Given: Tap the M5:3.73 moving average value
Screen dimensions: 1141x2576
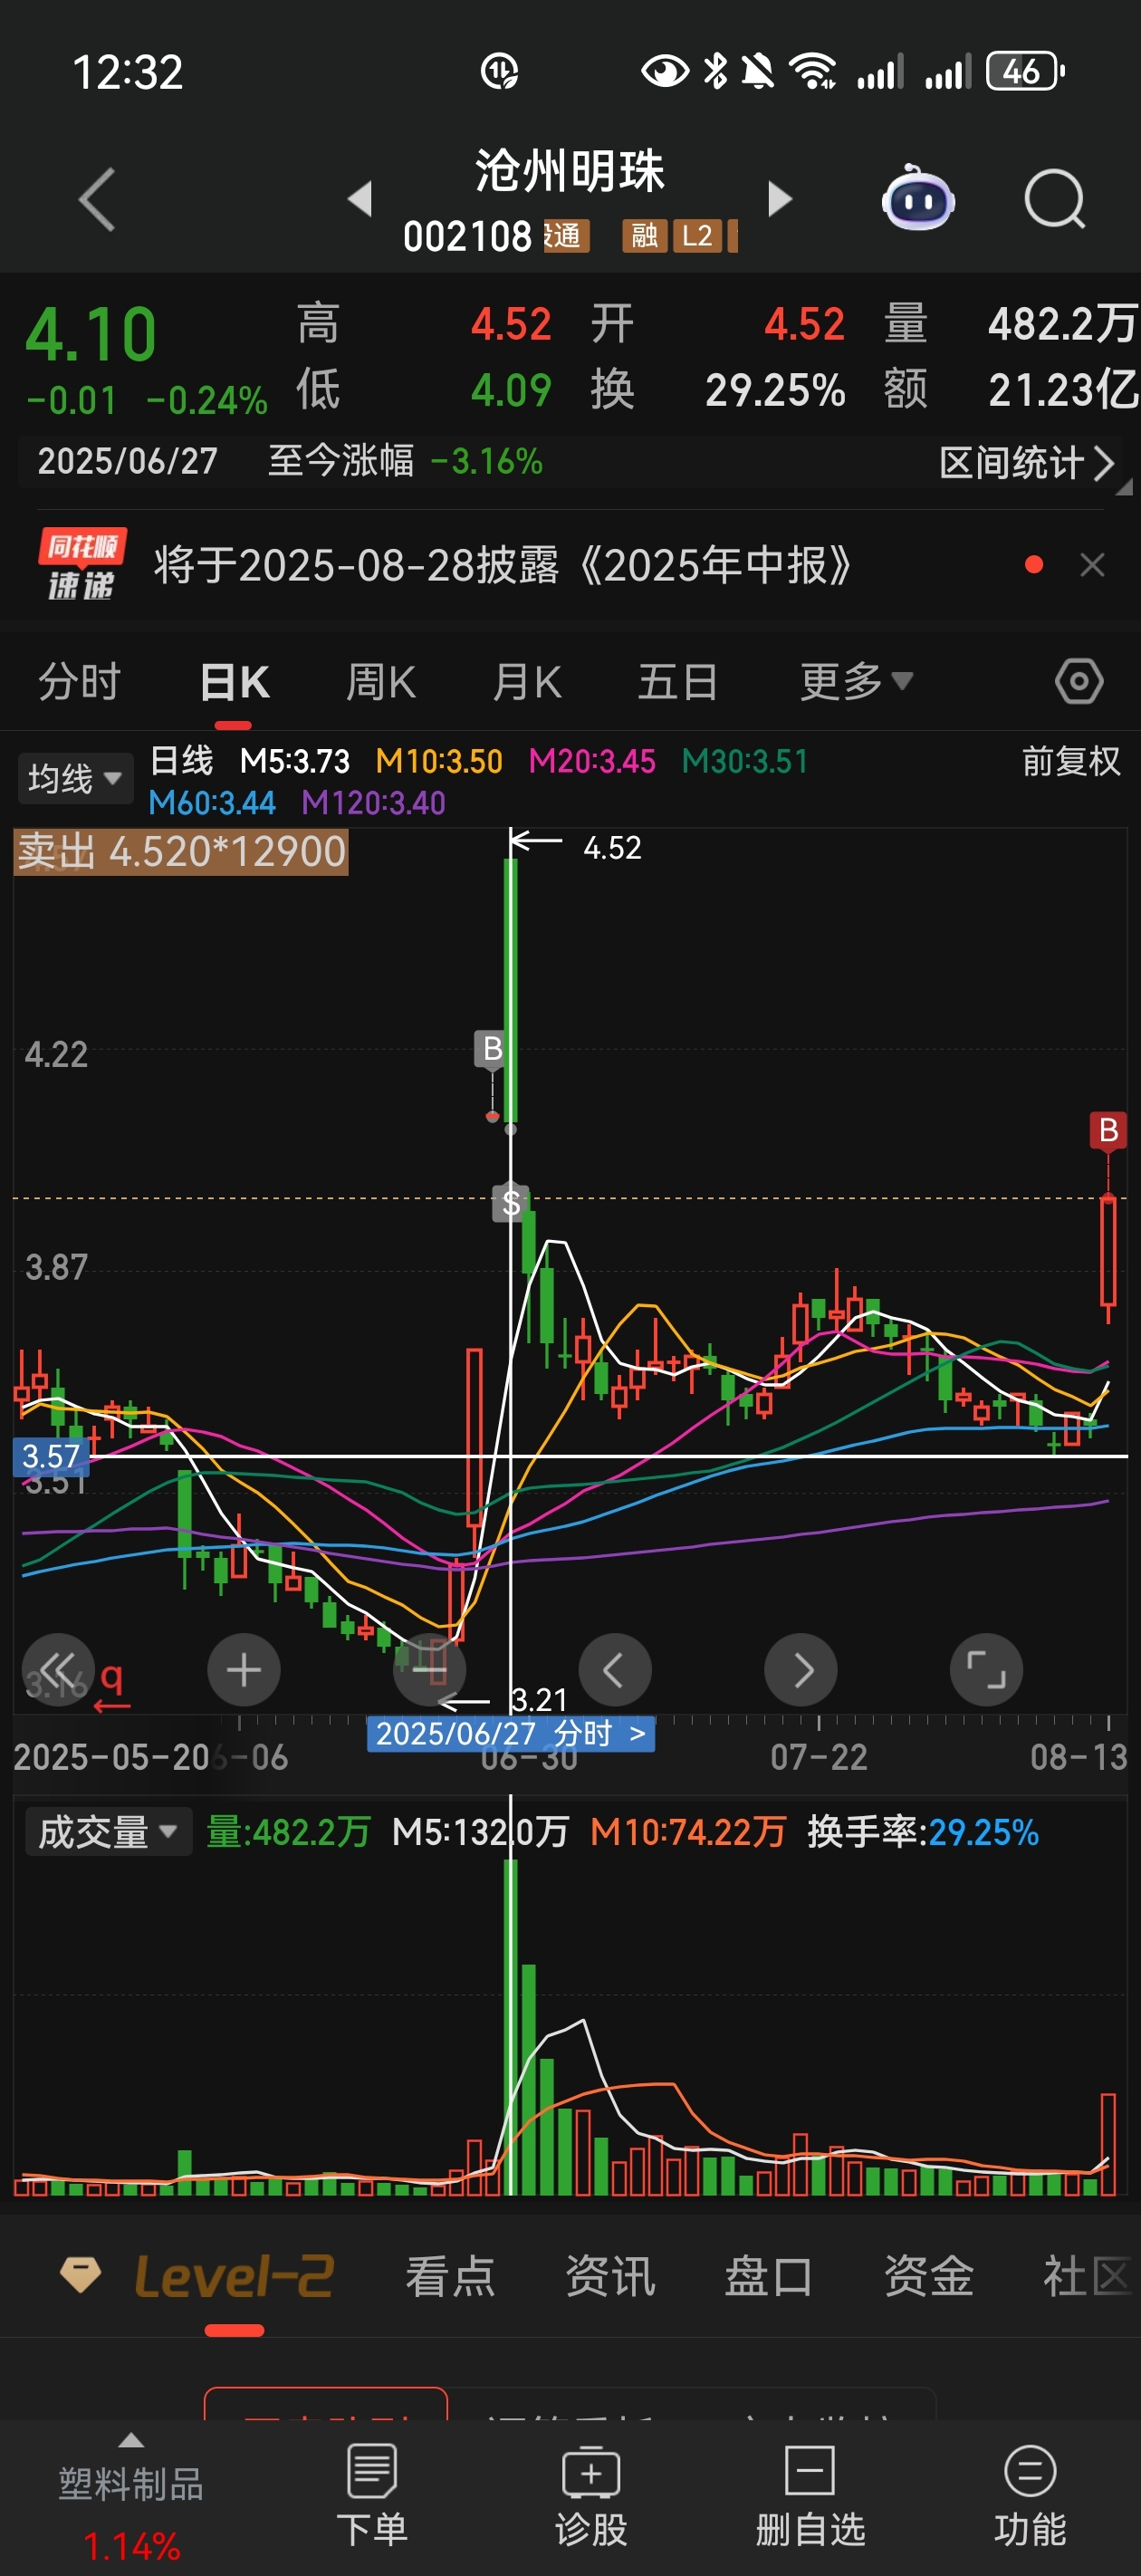Looking at the screenshot, I should click(295, 762).
